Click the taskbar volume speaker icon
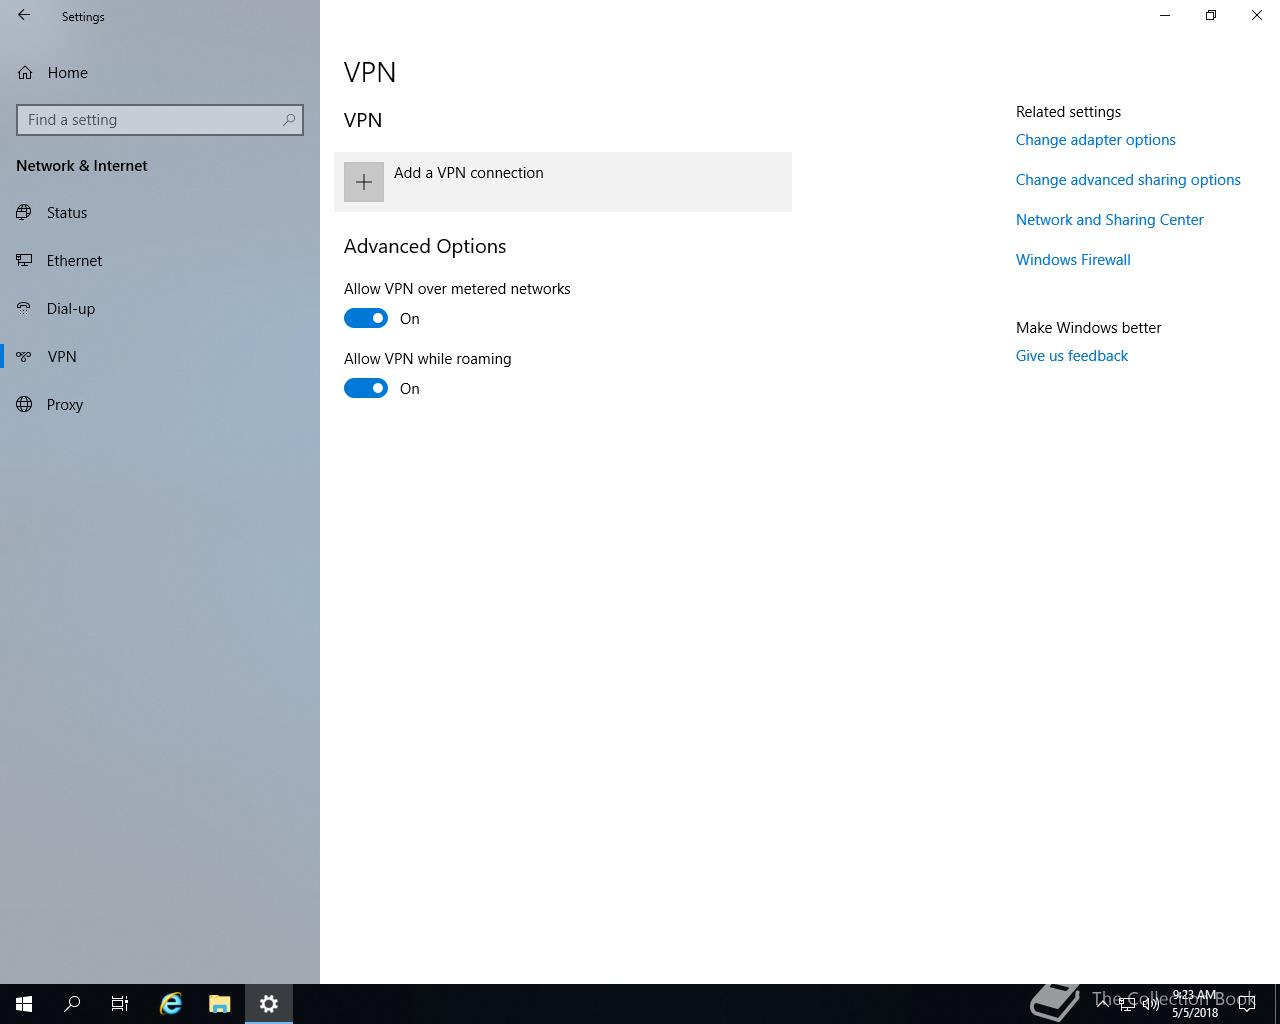 point(1150,1004)
